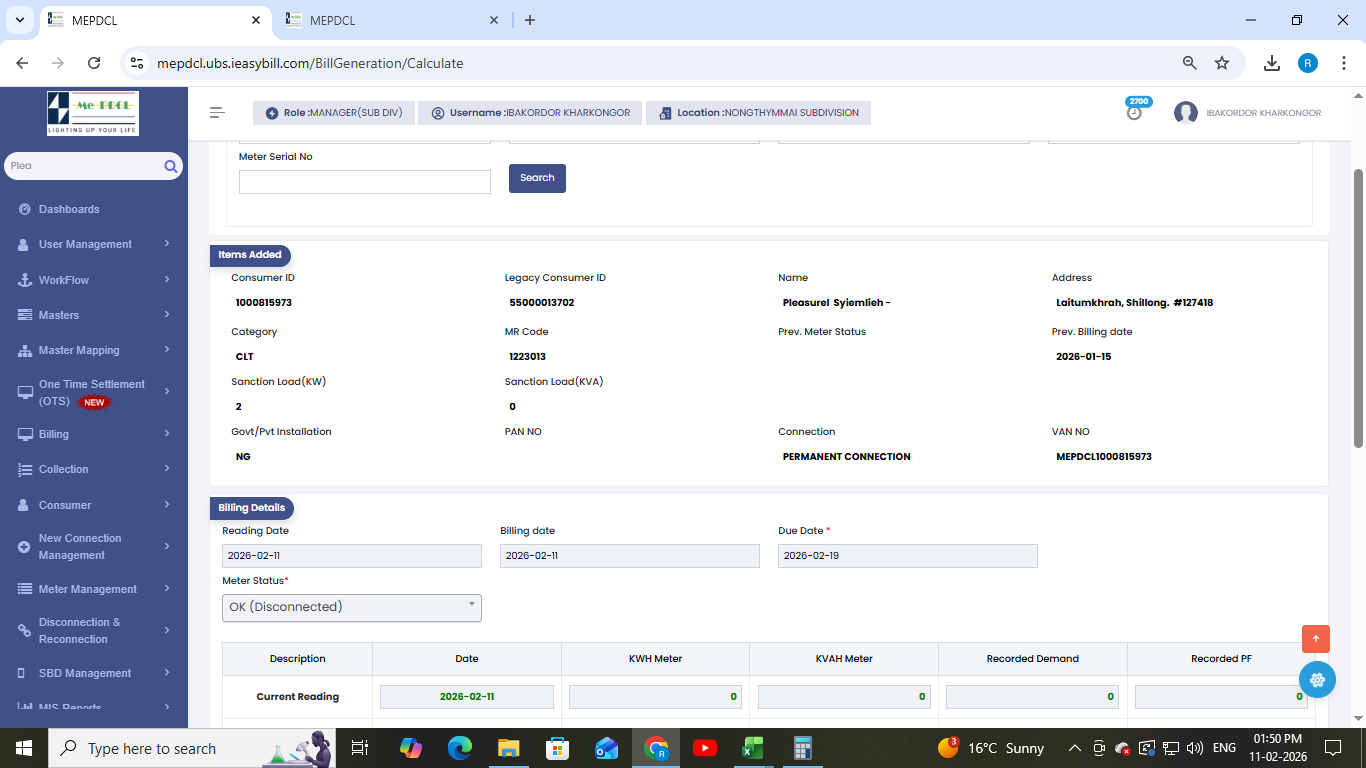This screenshot has height=768, width=1366.
Task: Click the Me-PDCL logo
Action: coord(93,113)
